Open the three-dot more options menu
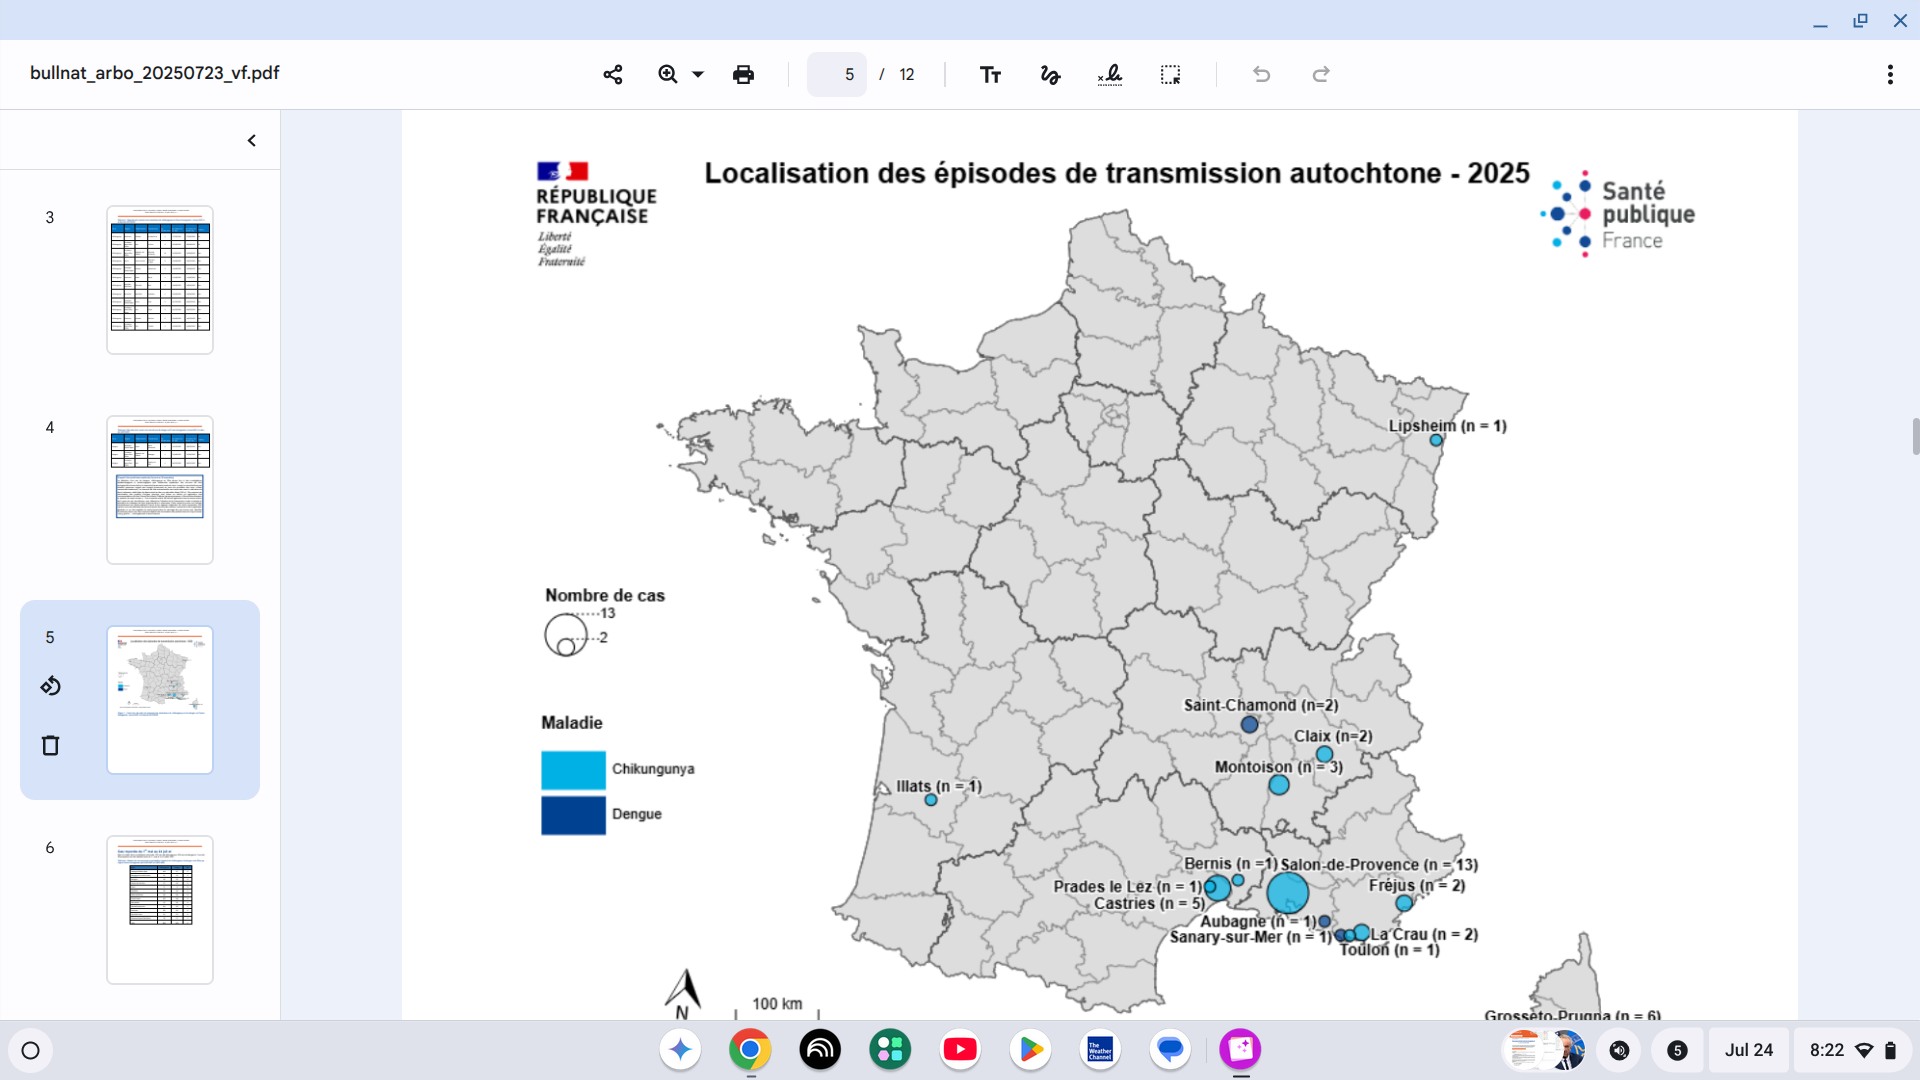 tap(1889, 74)
